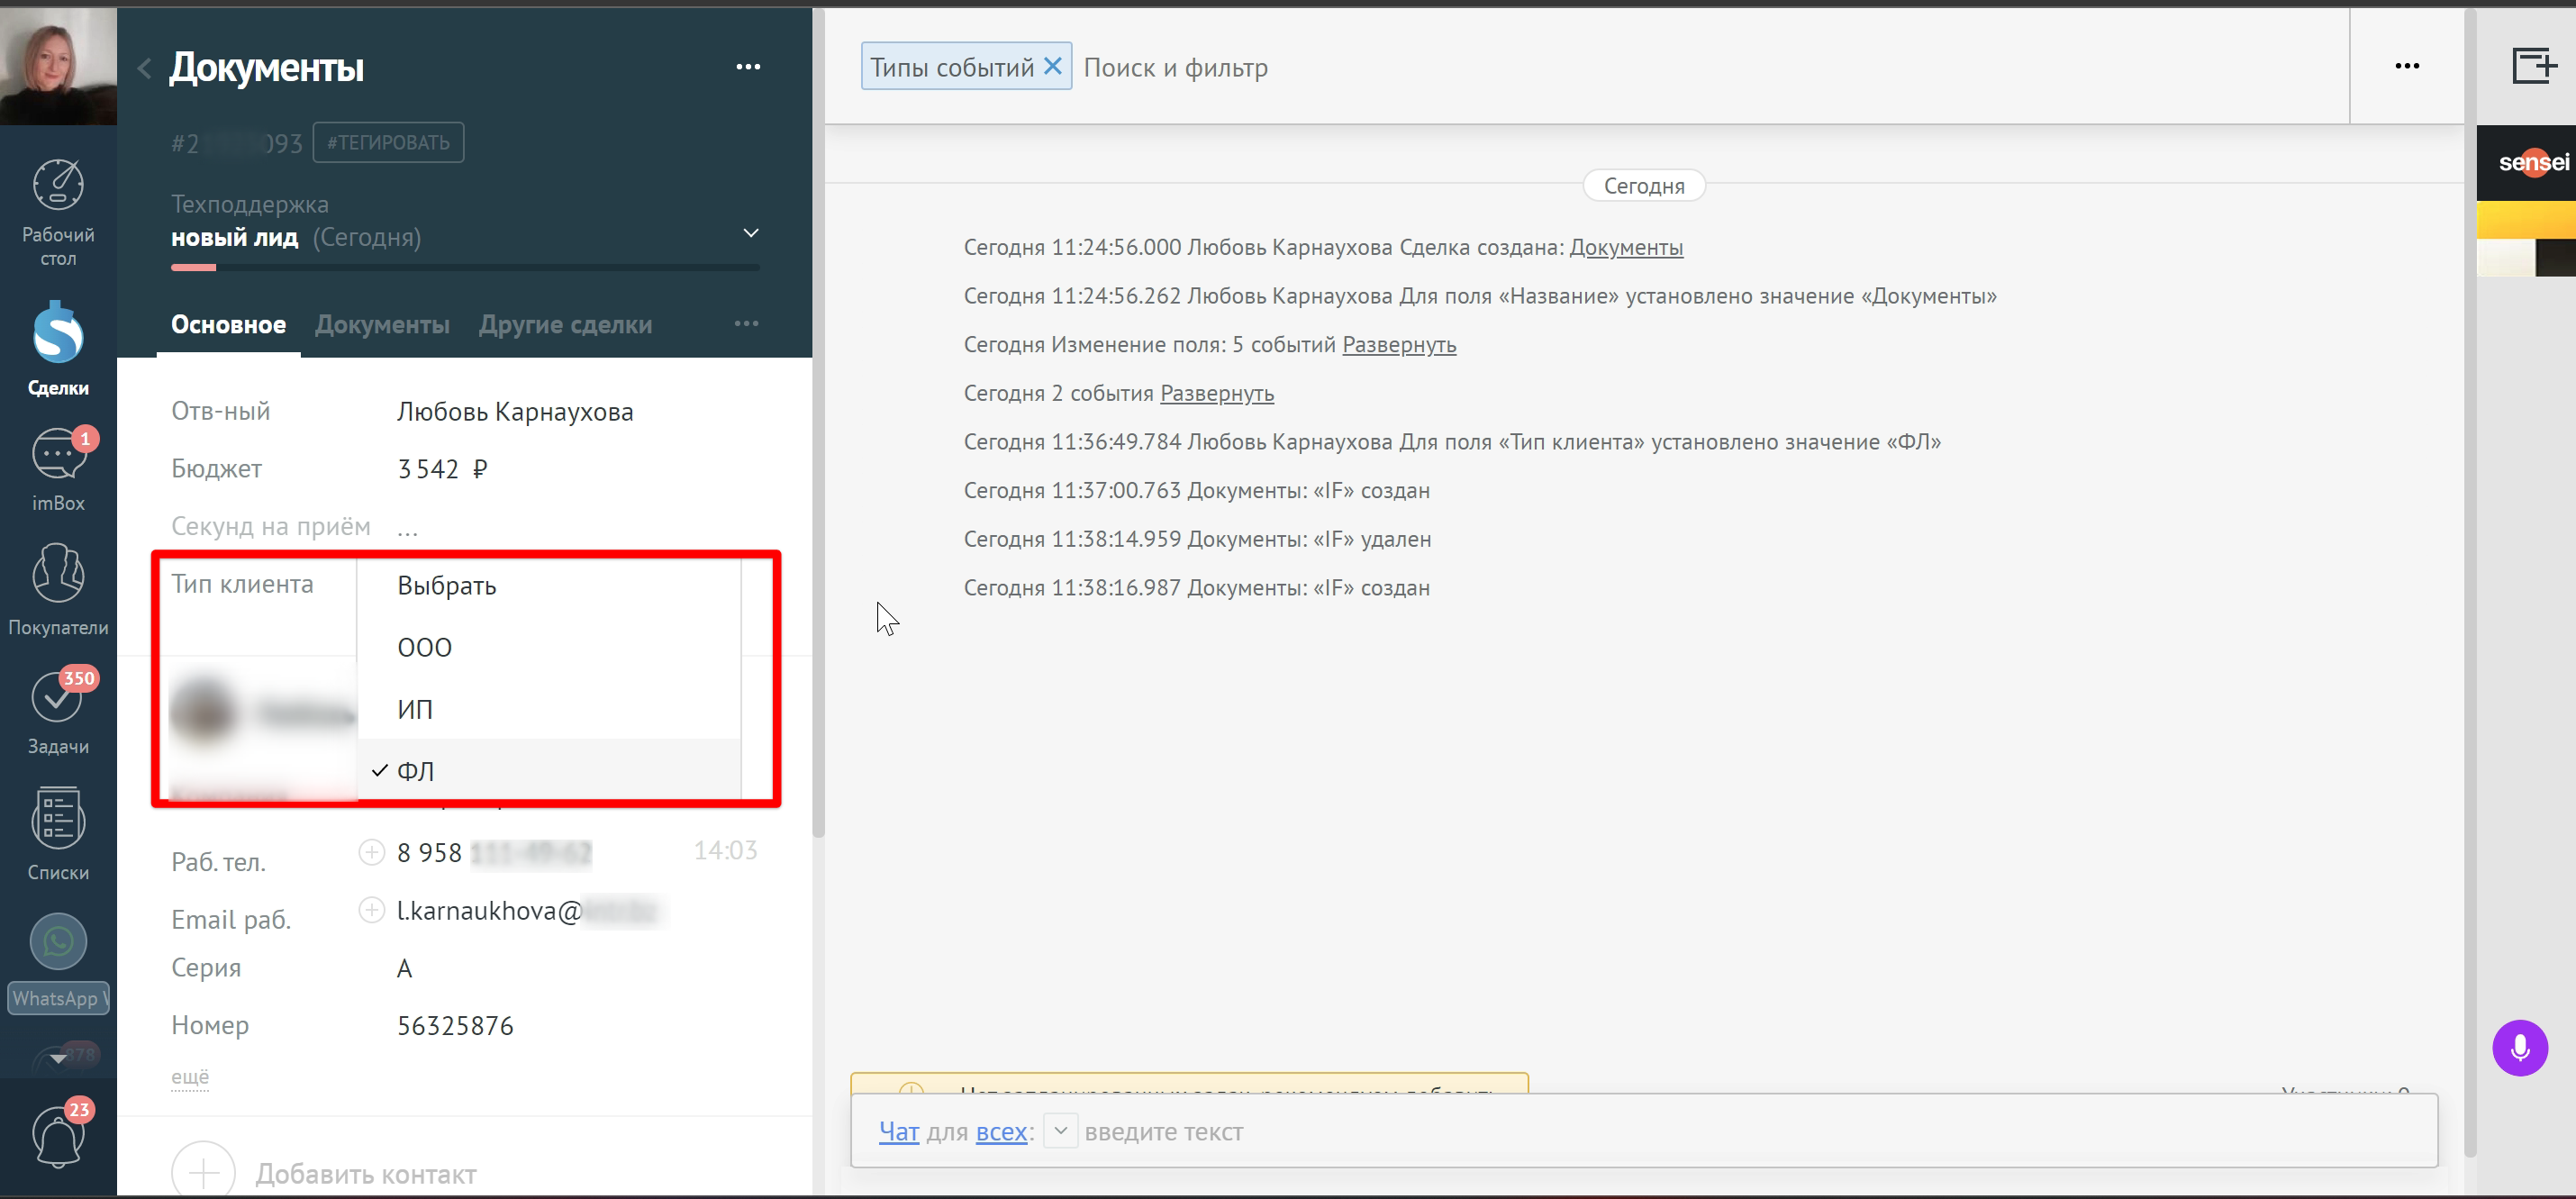Add another work phone with plus icon

(371, 852)
